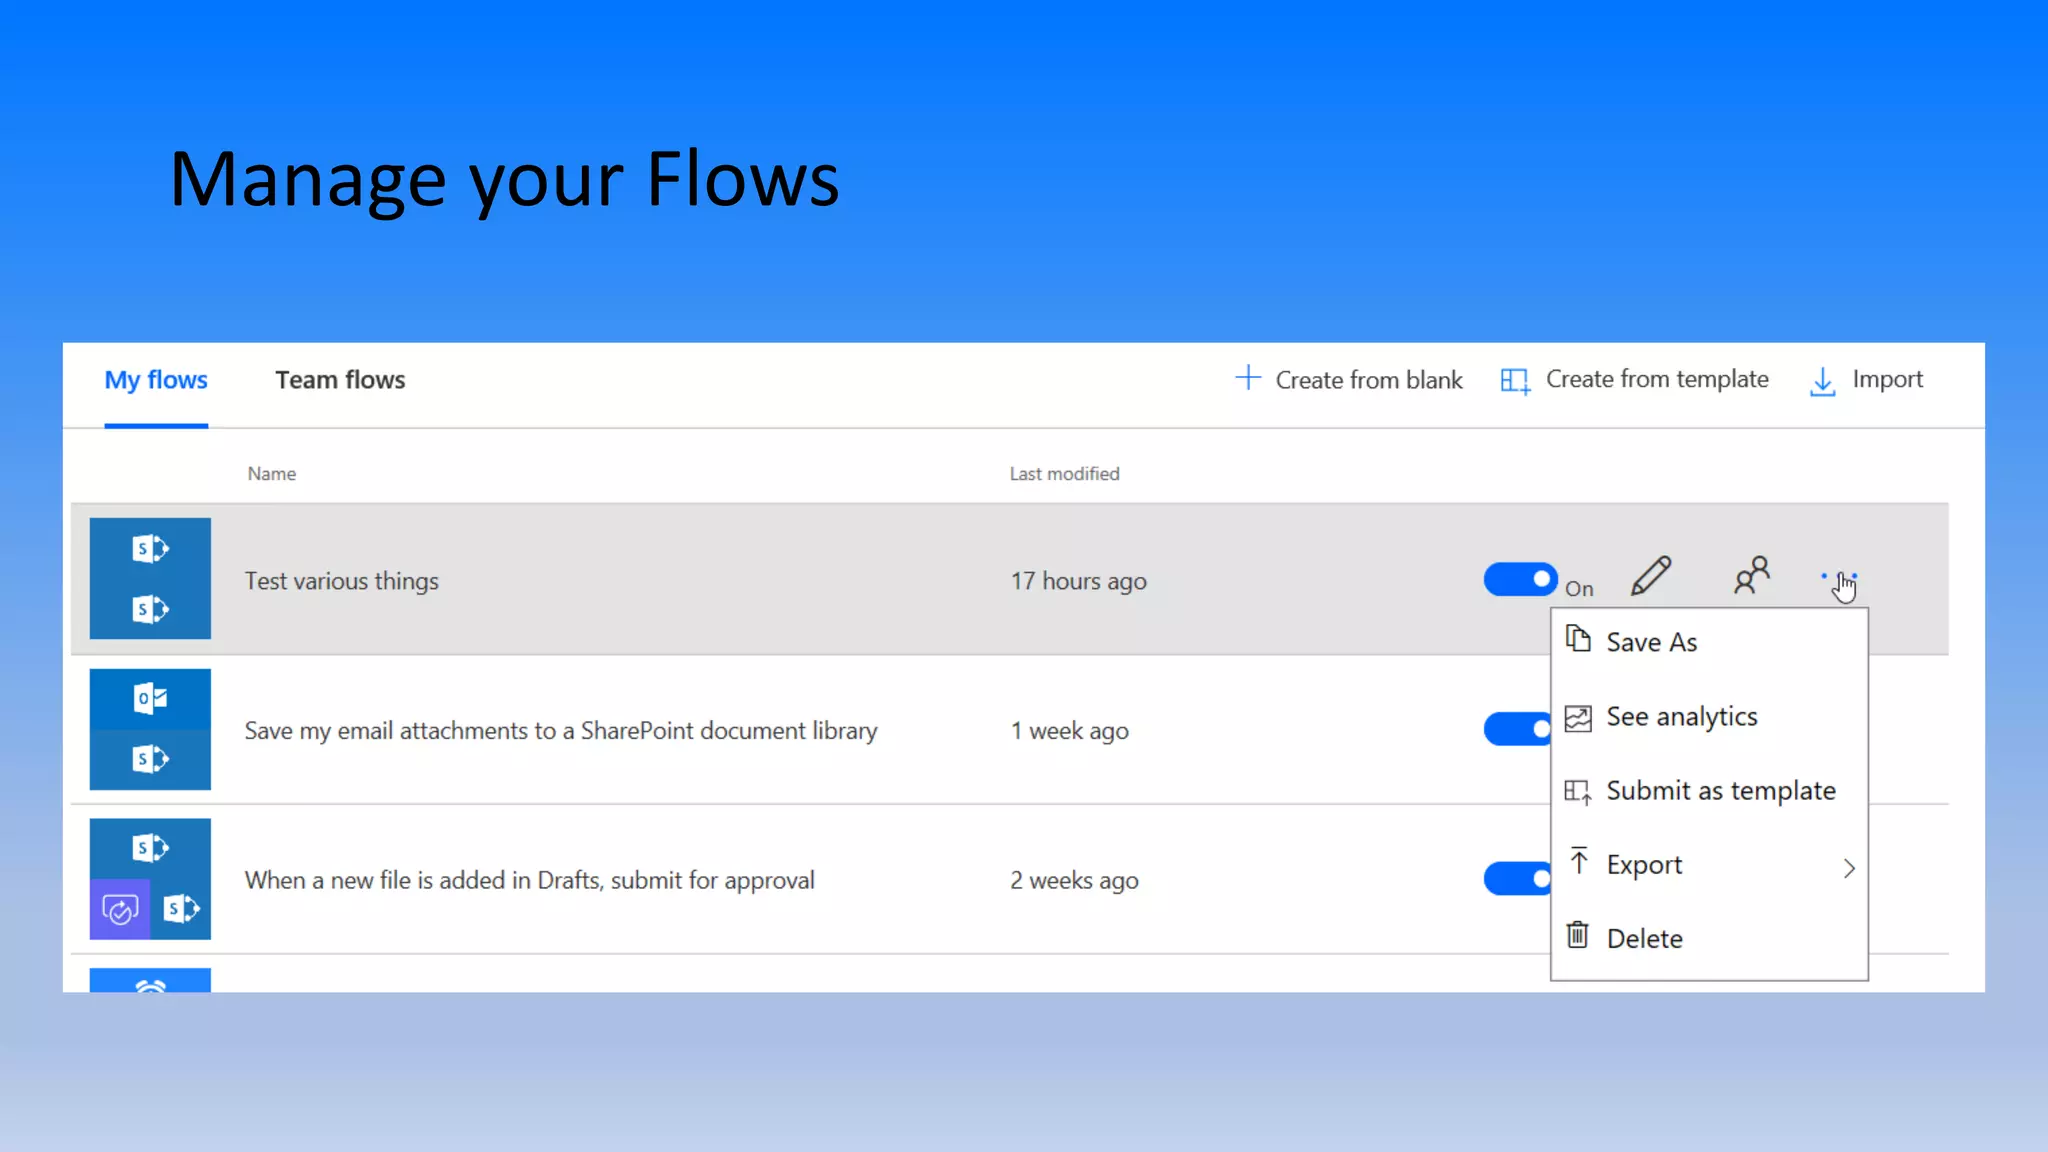Image resolution: width=2048 pixels, height=1152 pixels.
Task: Open When a new file is added in Drafts flow
Action: pyautogui.click(x=530, y=880)
